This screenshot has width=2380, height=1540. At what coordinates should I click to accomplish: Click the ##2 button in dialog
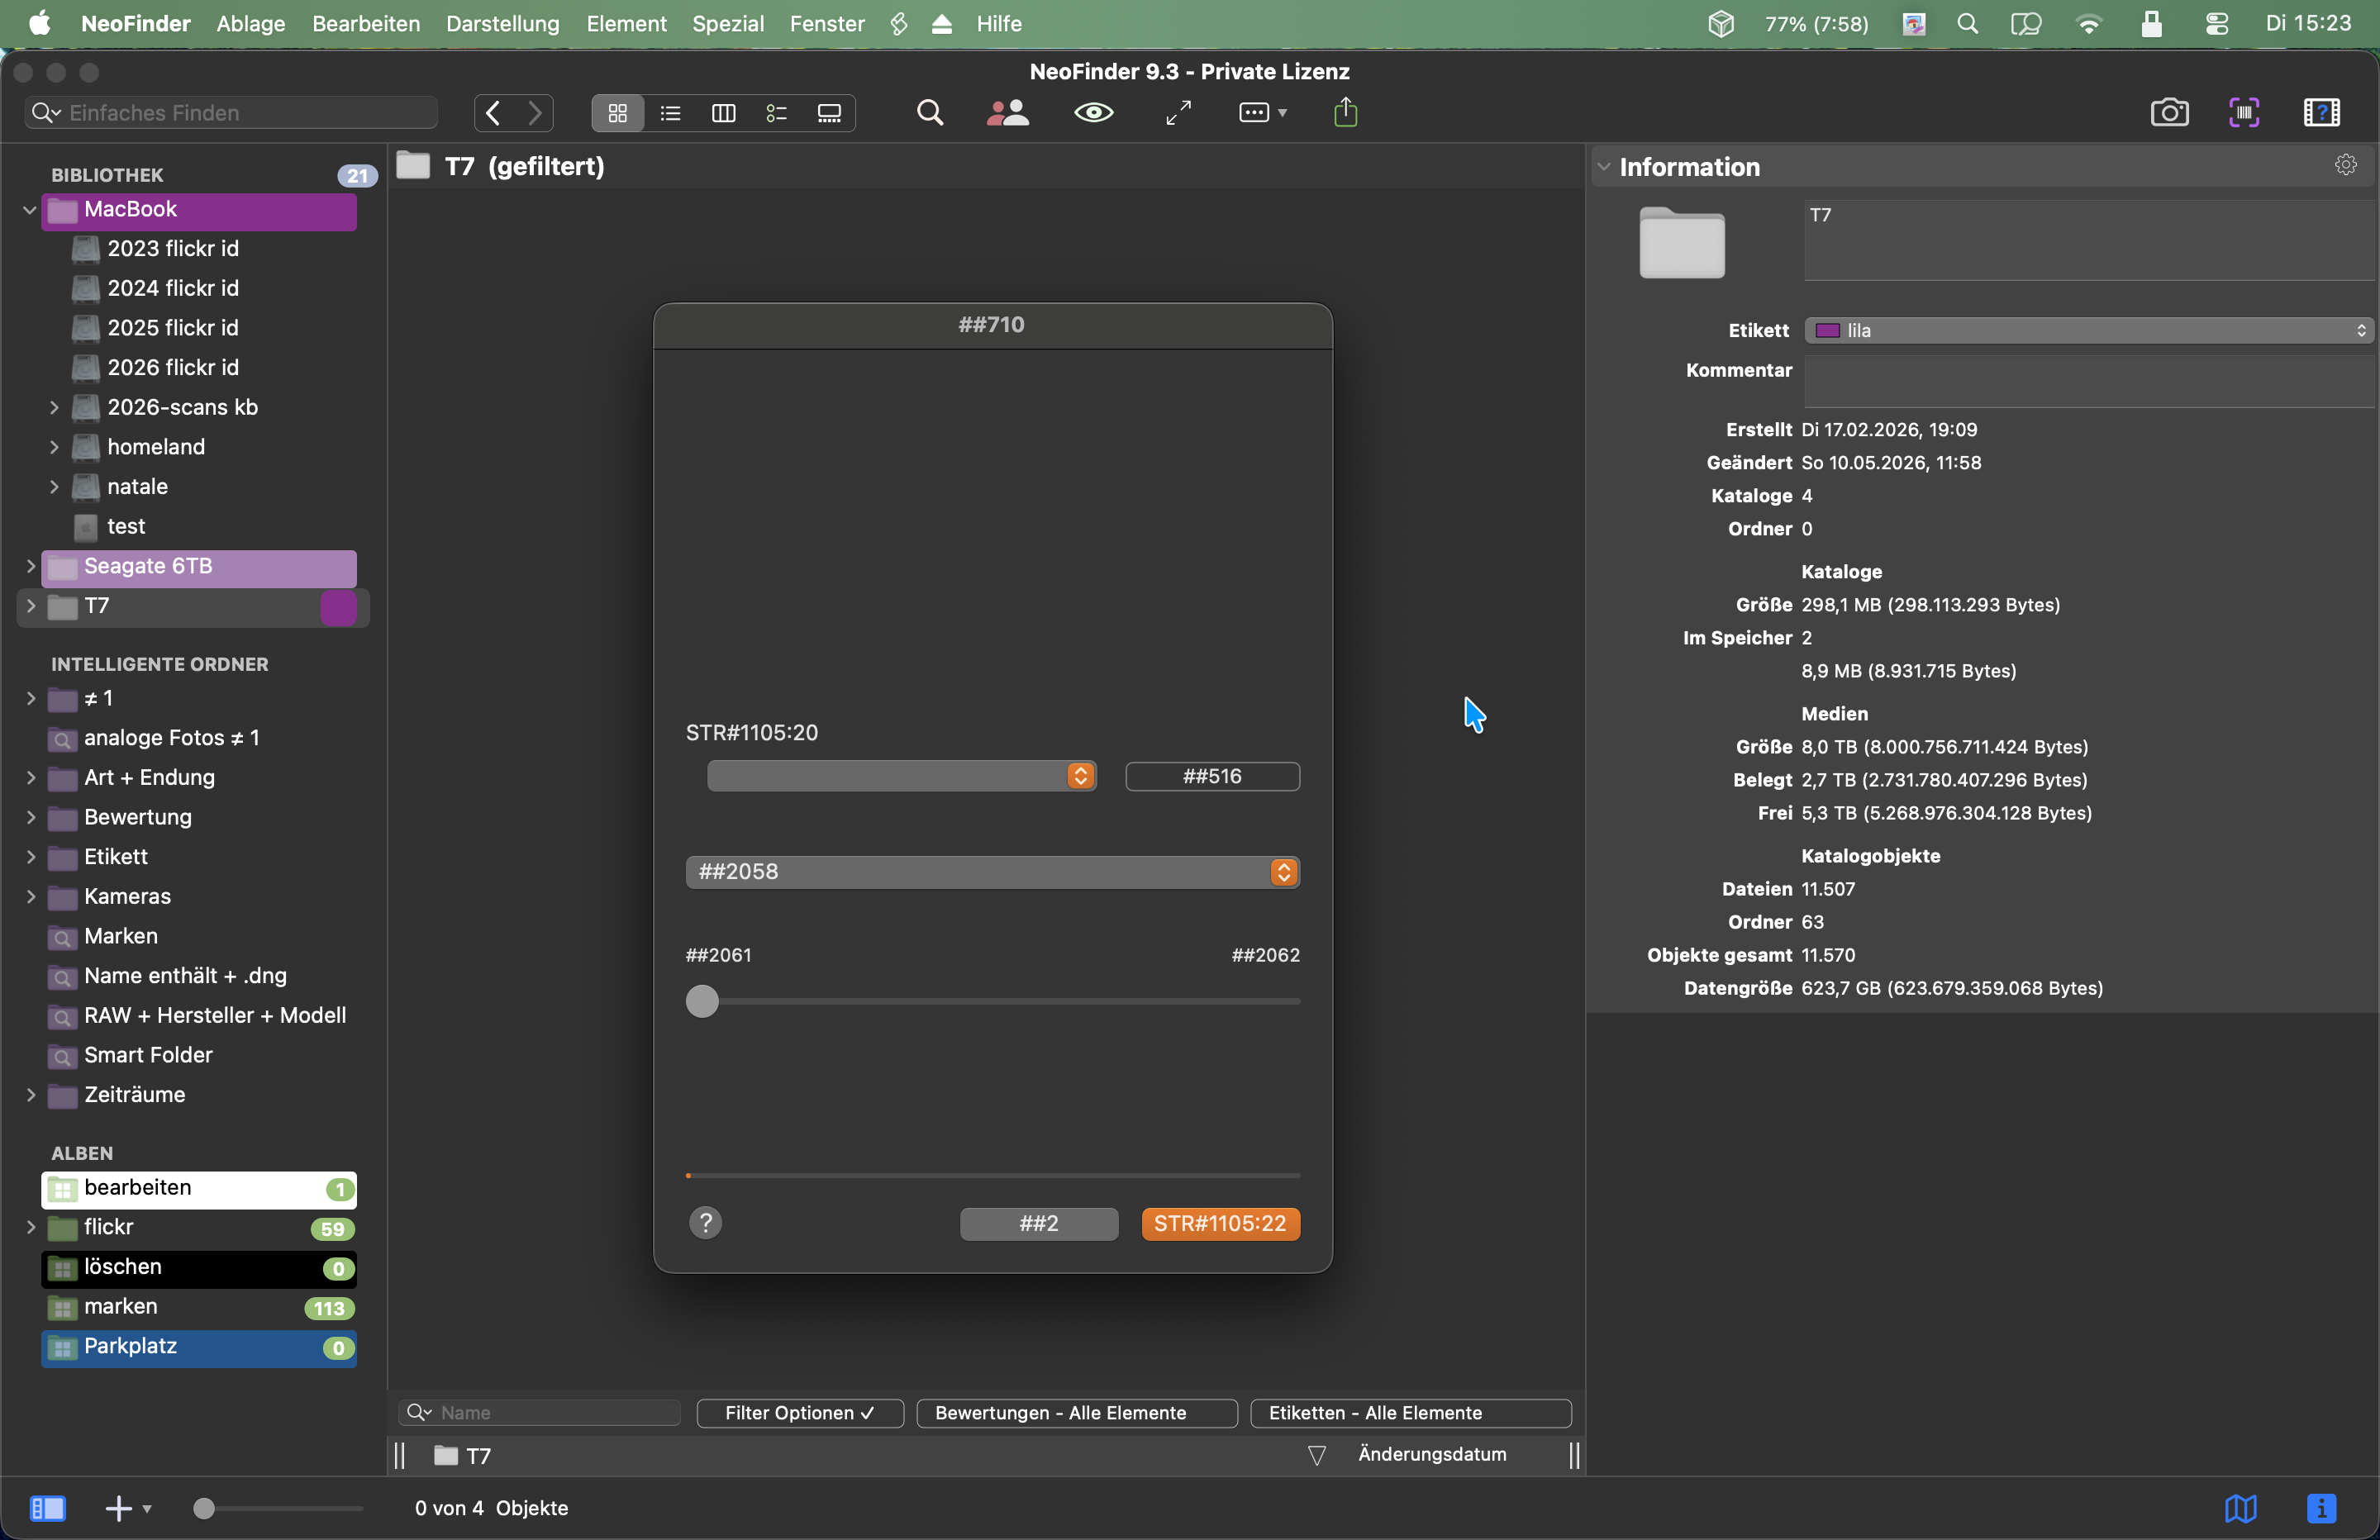(1039, 1224)
